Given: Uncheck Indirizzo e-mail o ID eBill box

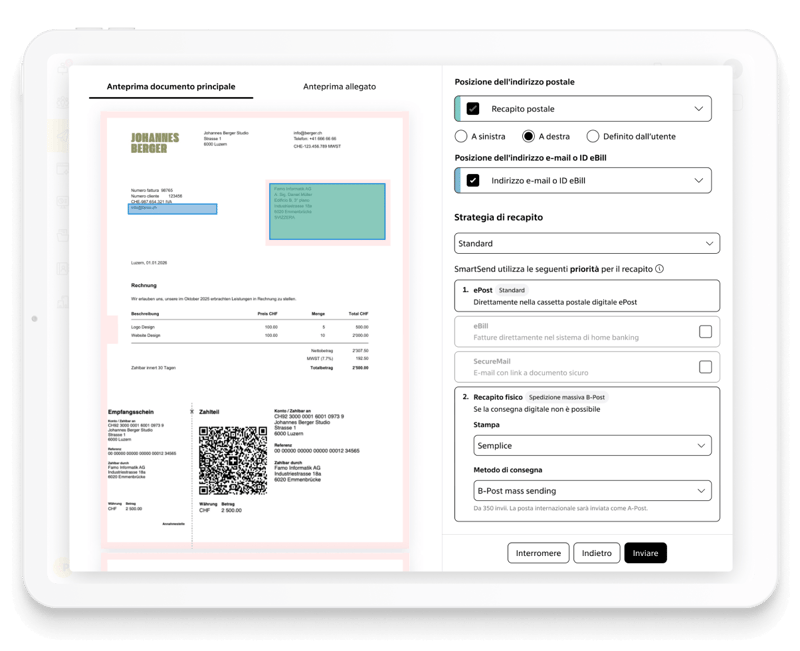Looking at the screenshot, I should click(474, 180).
